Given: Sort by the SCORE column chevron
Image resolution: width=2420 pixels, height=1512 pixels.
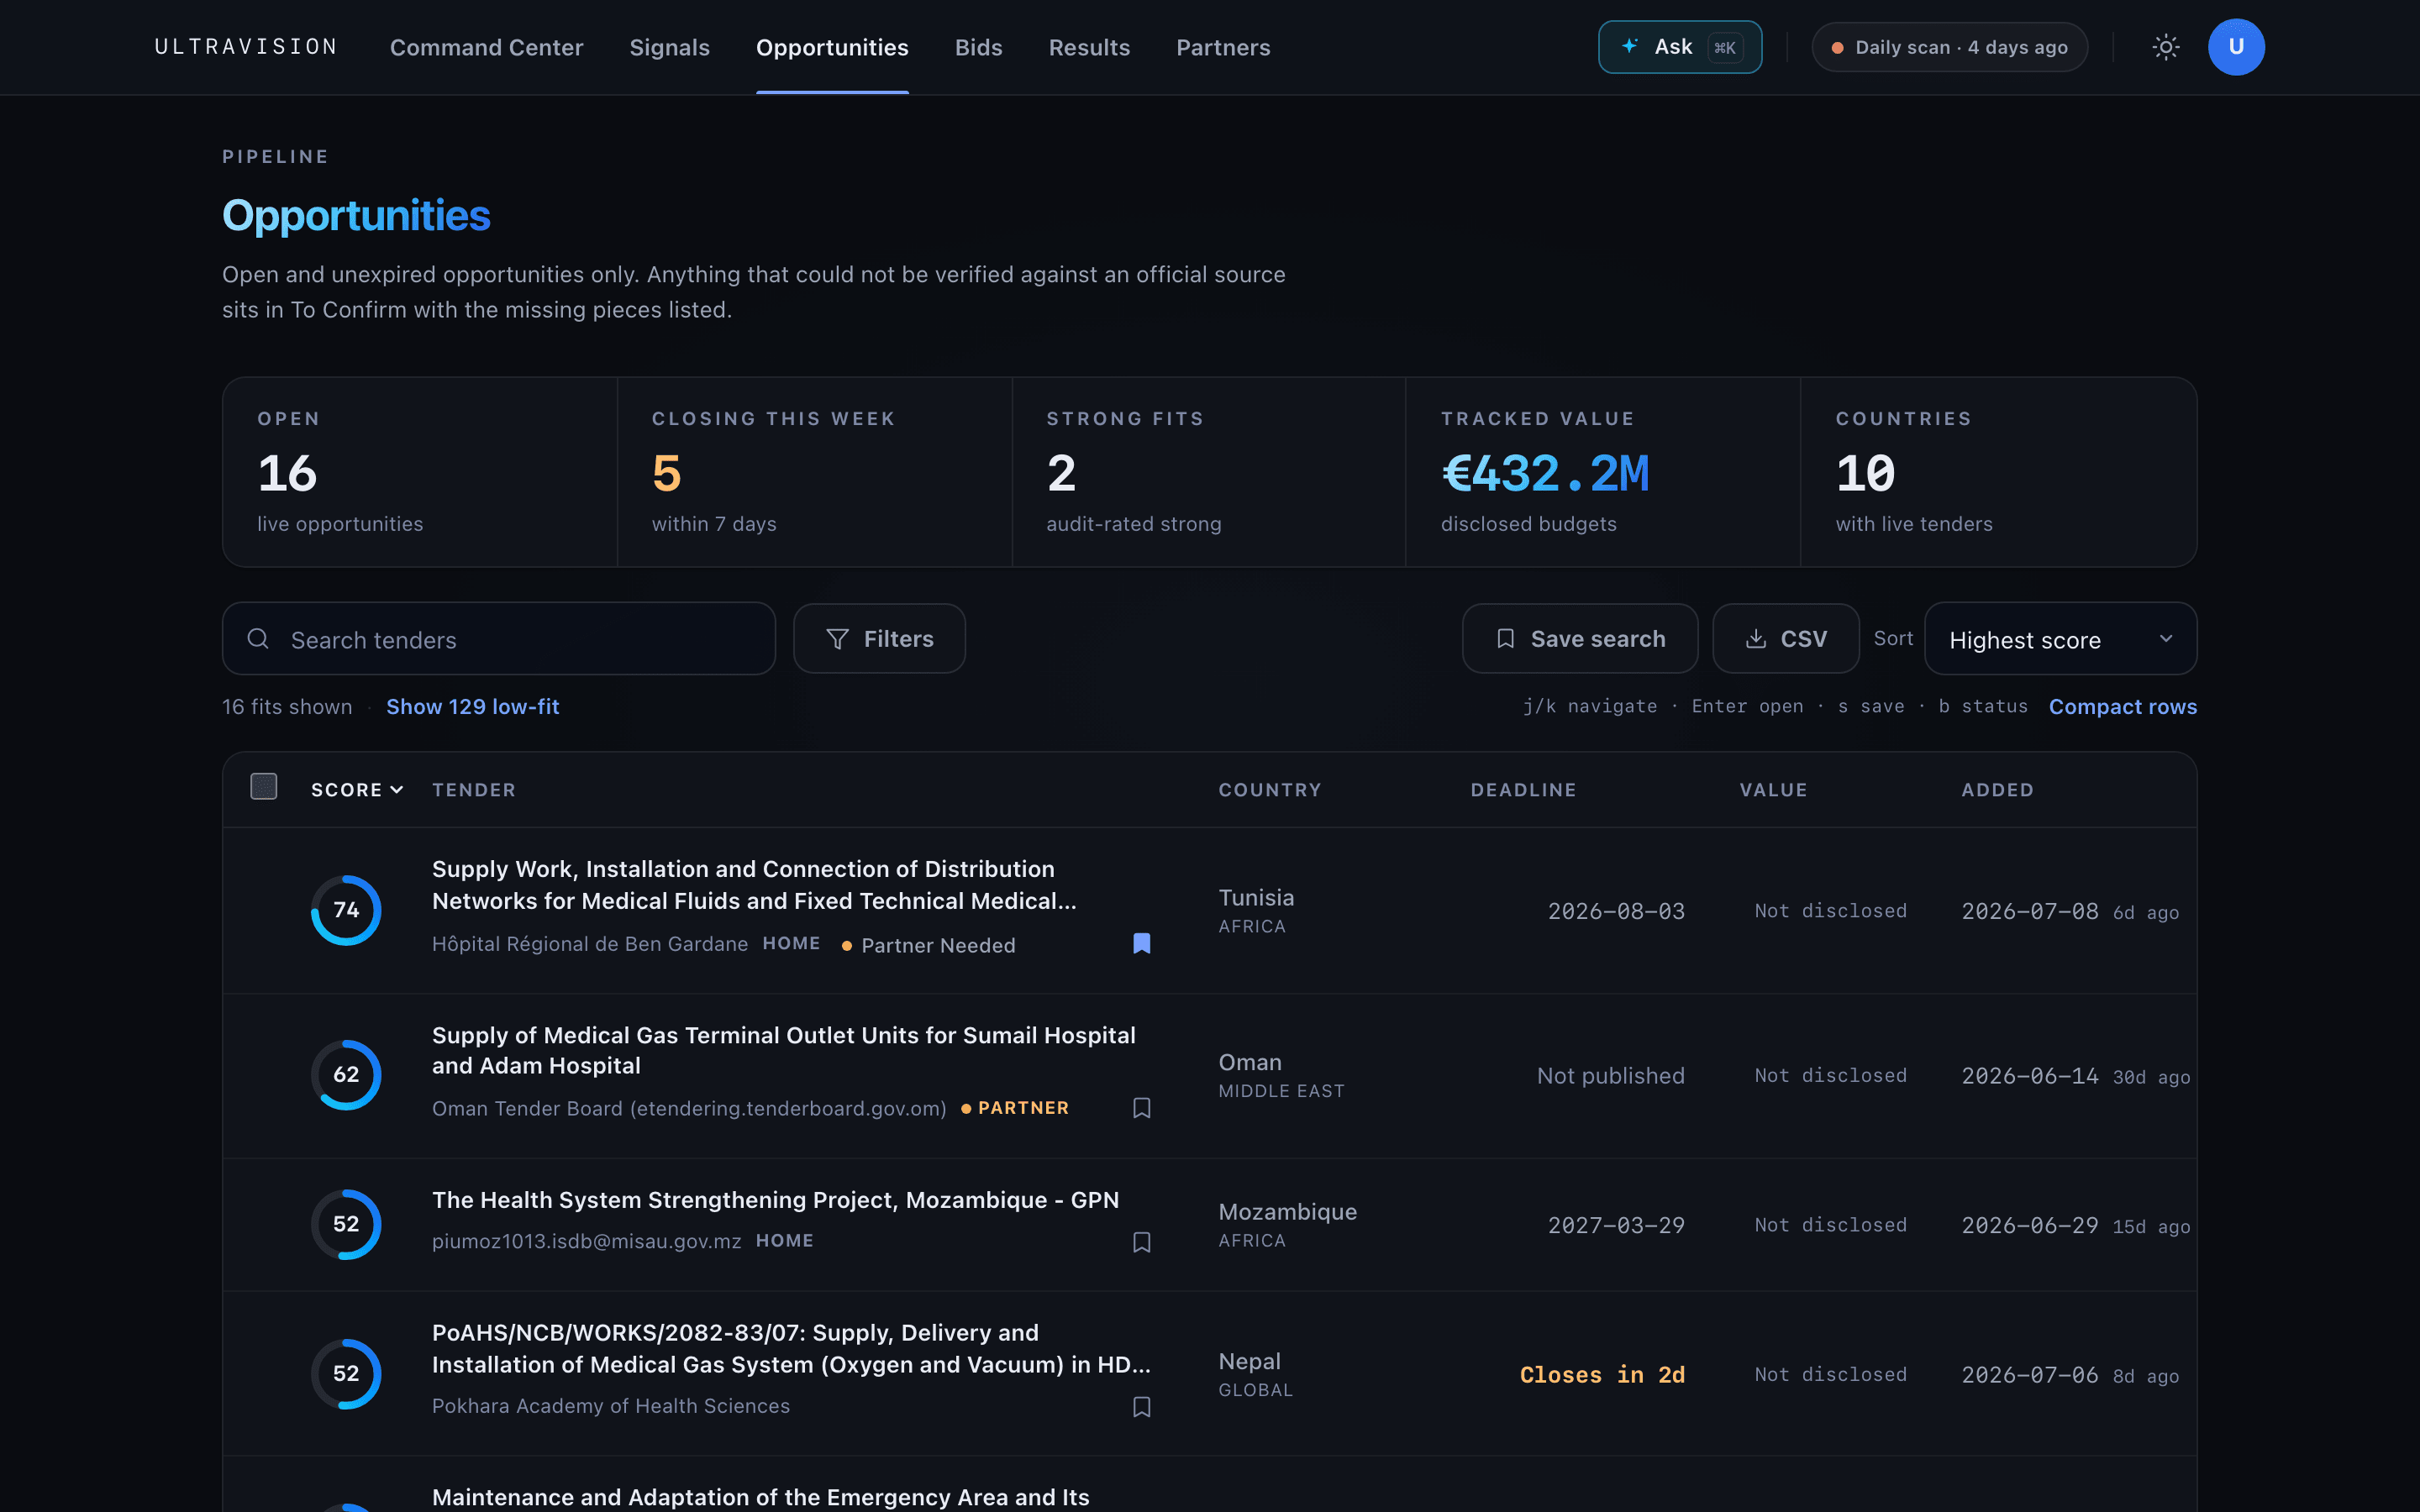Looking at the screenshot, I should pyautogui.click(x=397, y=790).
